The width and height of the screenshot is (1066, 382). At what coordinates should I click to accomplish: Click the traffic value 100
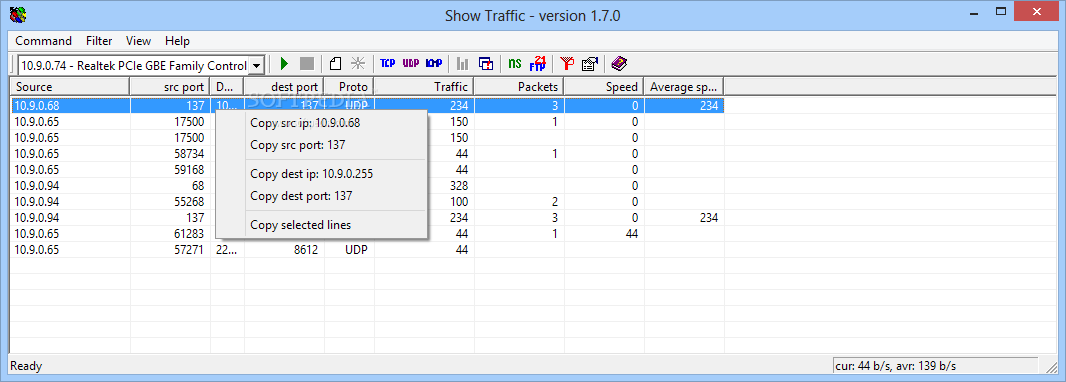tap(458, 201)
